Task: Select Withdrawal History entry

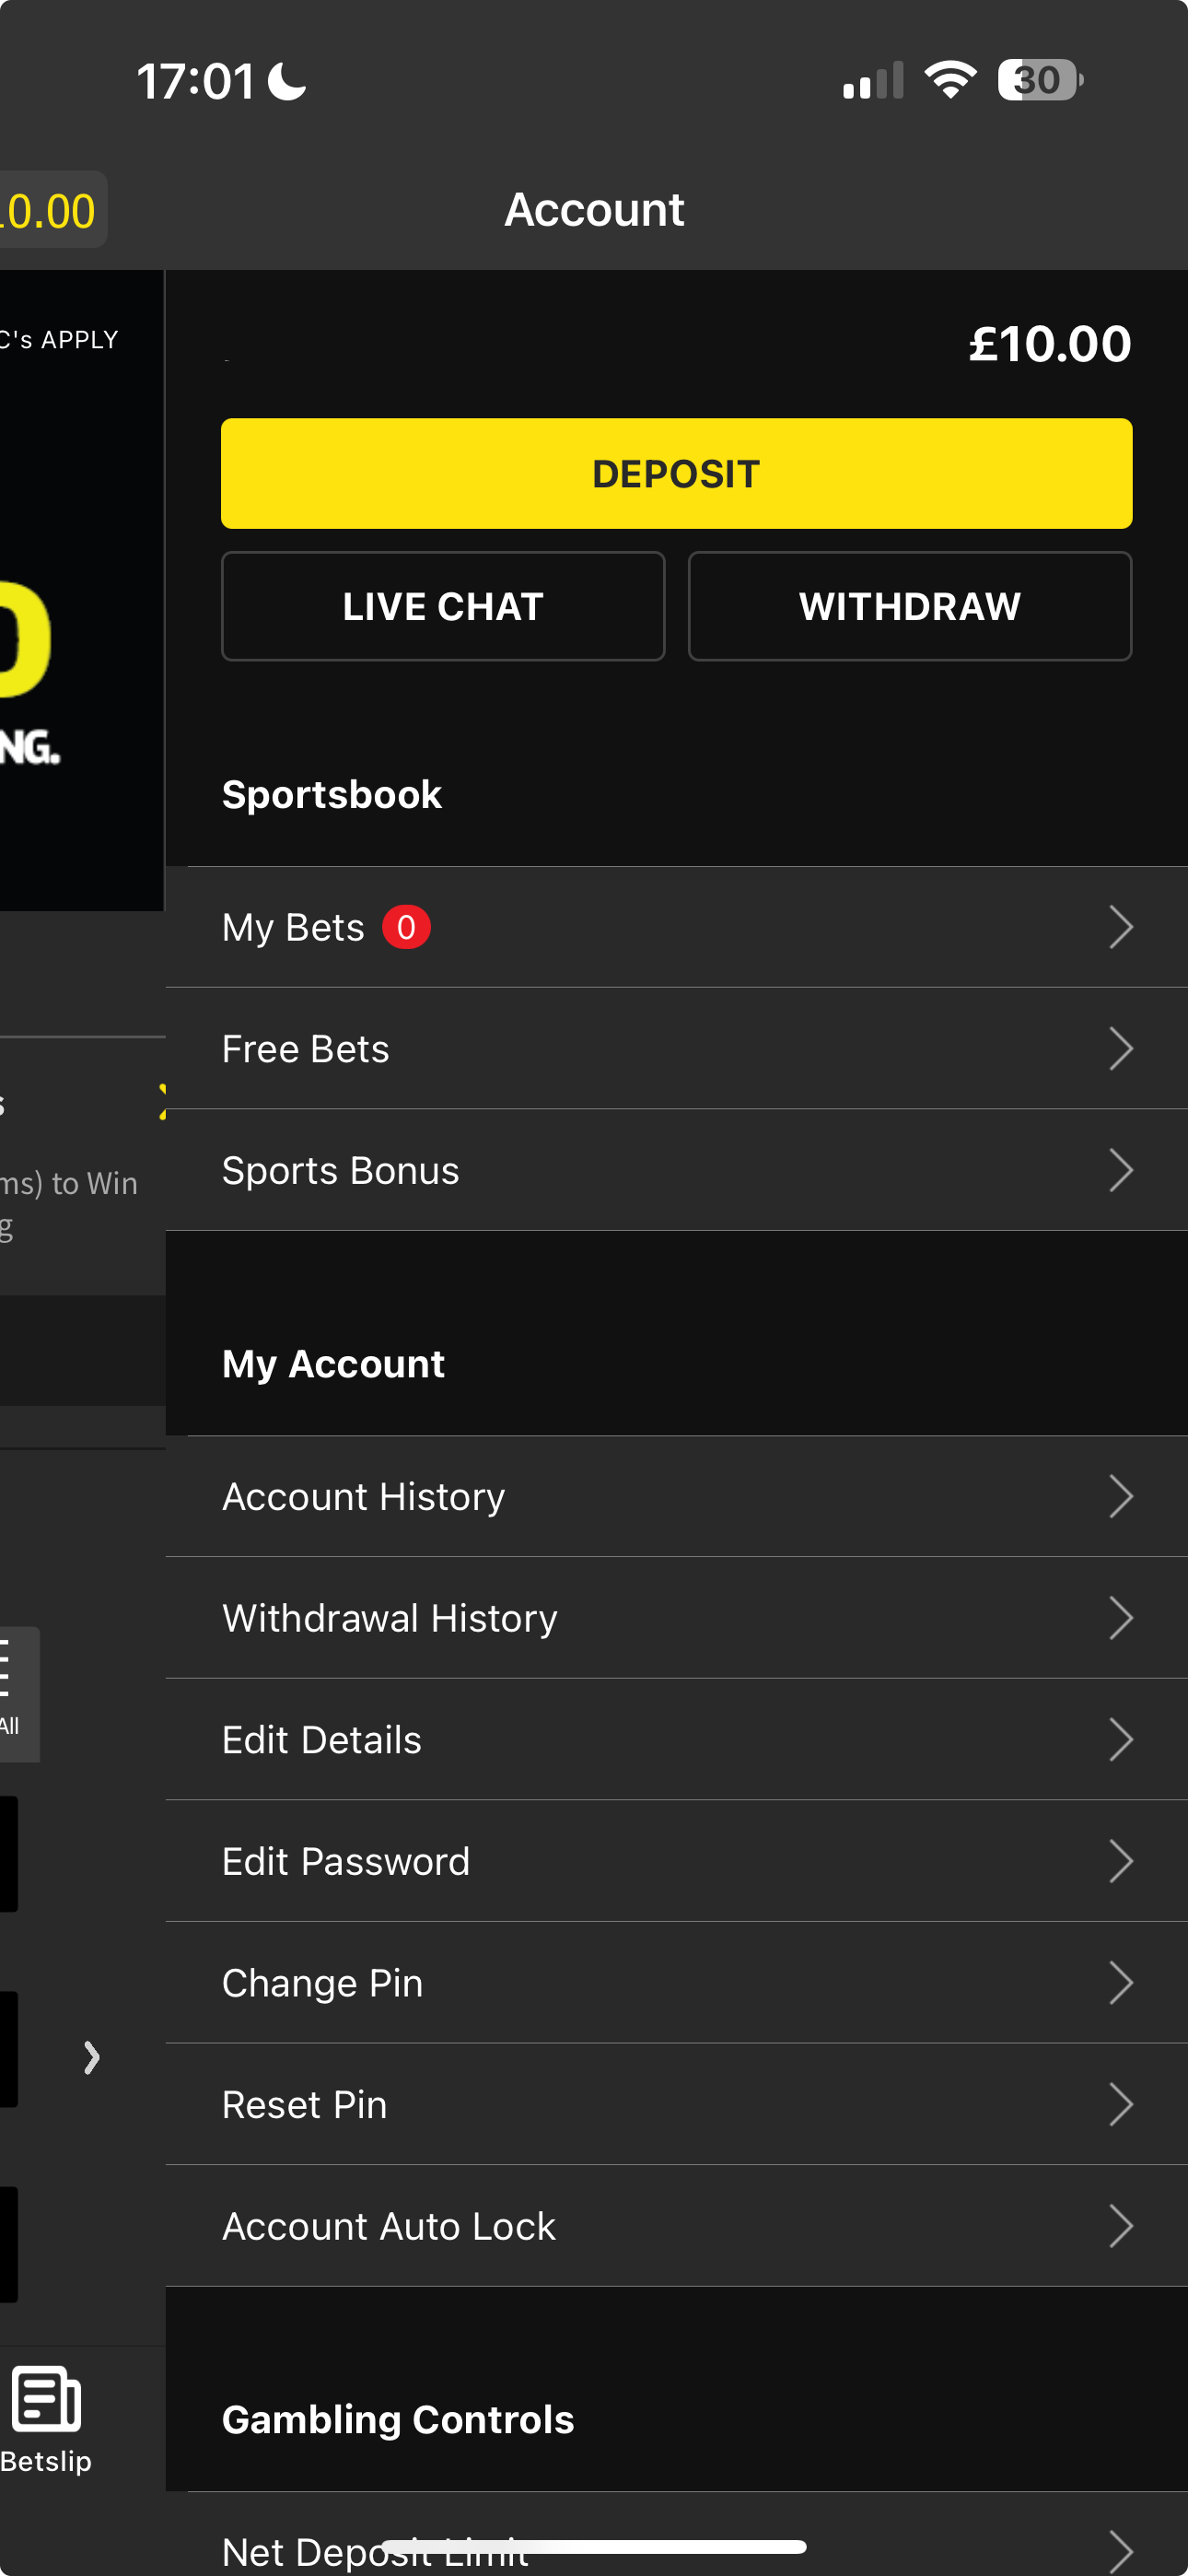Action: point(390,1618)
